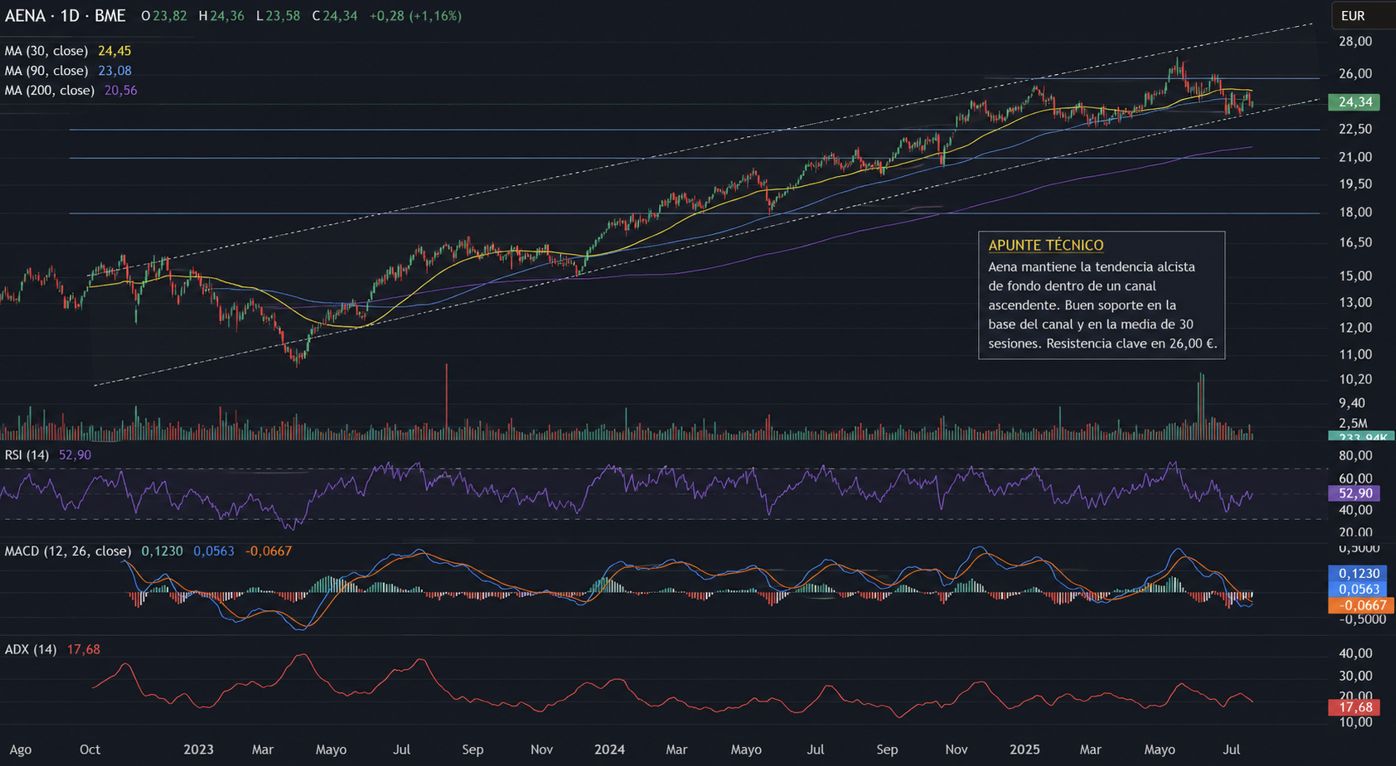This screenshot has height=766, width=1396.
Task: Select the MA (90, close) legend
Action: coord(46,71)
